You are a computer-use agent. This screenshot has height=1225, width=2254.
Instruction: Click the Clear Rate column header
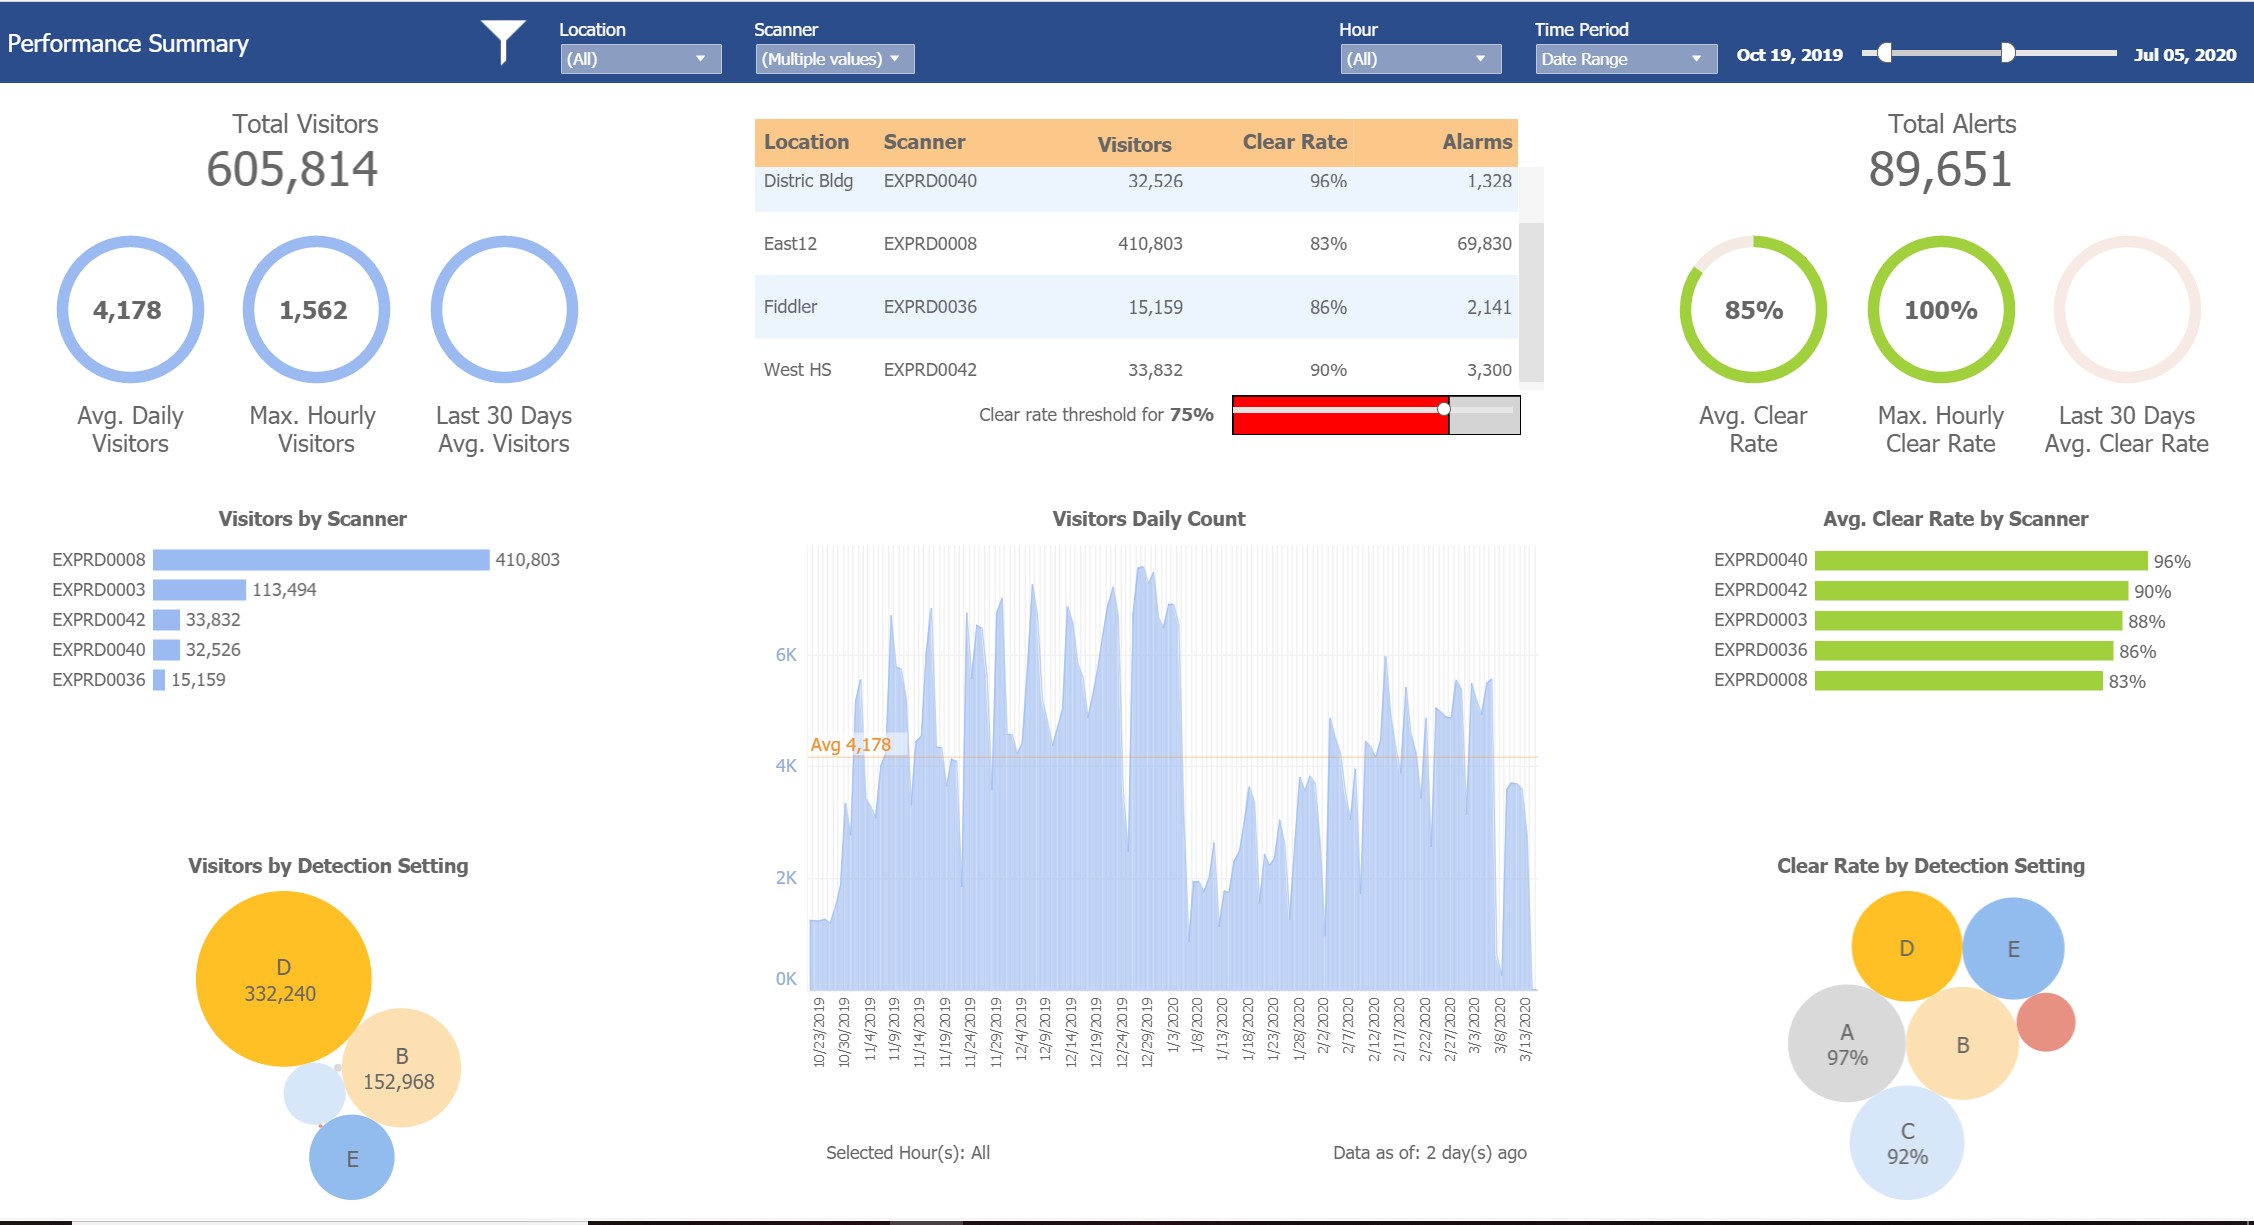(1294, 142)
